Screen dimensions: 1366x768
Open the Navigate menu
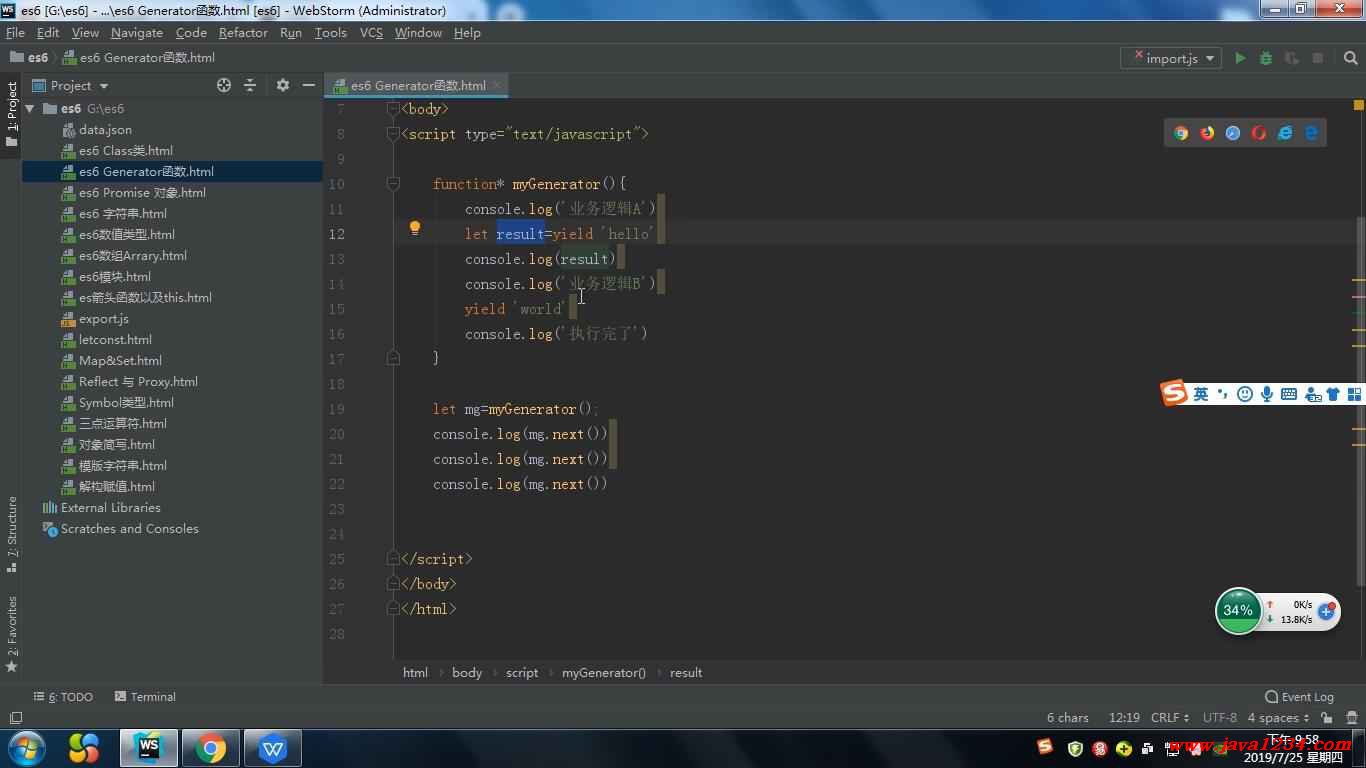pos(136,32)
